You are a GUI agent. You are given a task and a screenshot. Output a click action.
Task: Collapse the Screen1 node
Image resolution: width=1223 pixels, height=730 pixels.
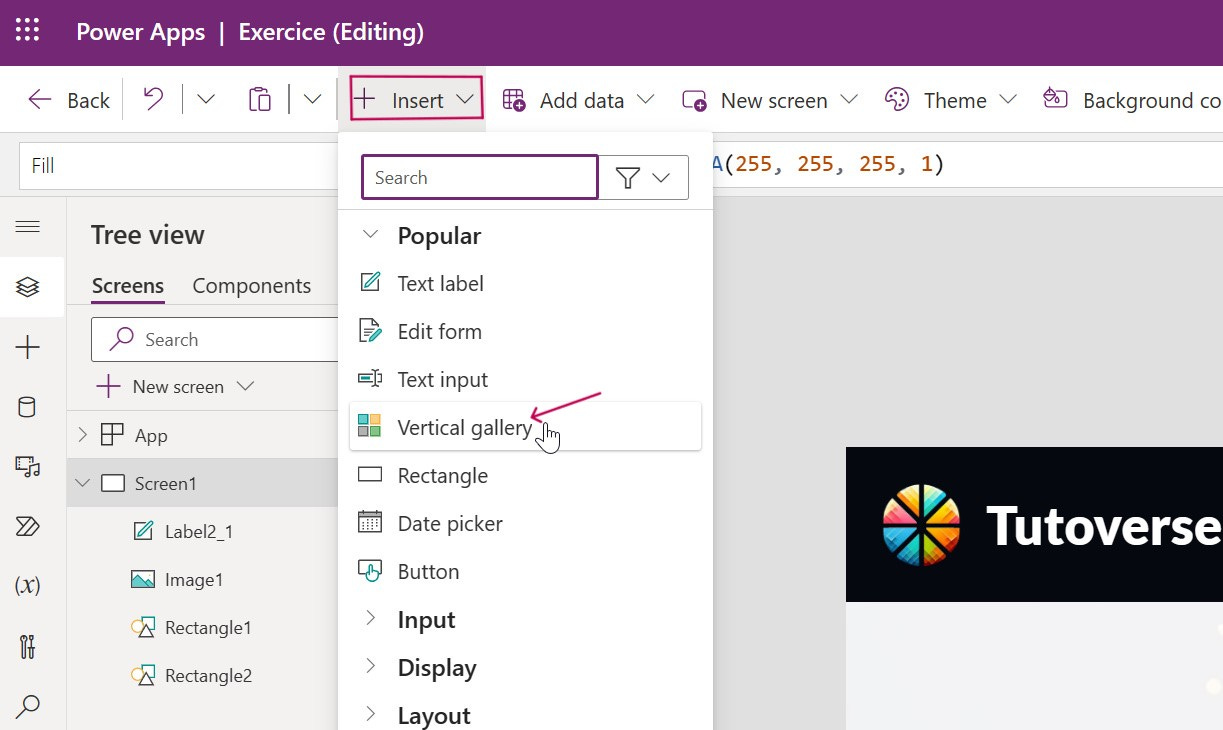(83, 483)
